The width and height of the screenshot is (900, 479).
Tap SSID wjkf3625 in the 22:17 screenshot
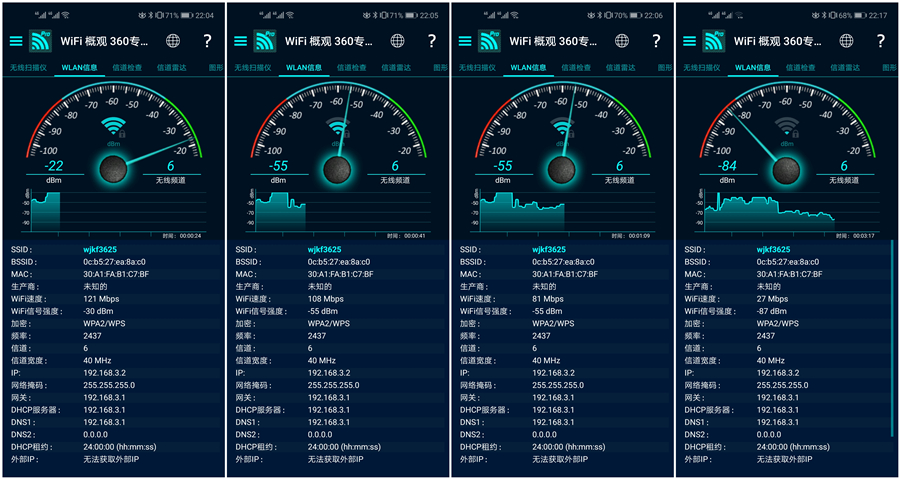click(x=774, y=250)
